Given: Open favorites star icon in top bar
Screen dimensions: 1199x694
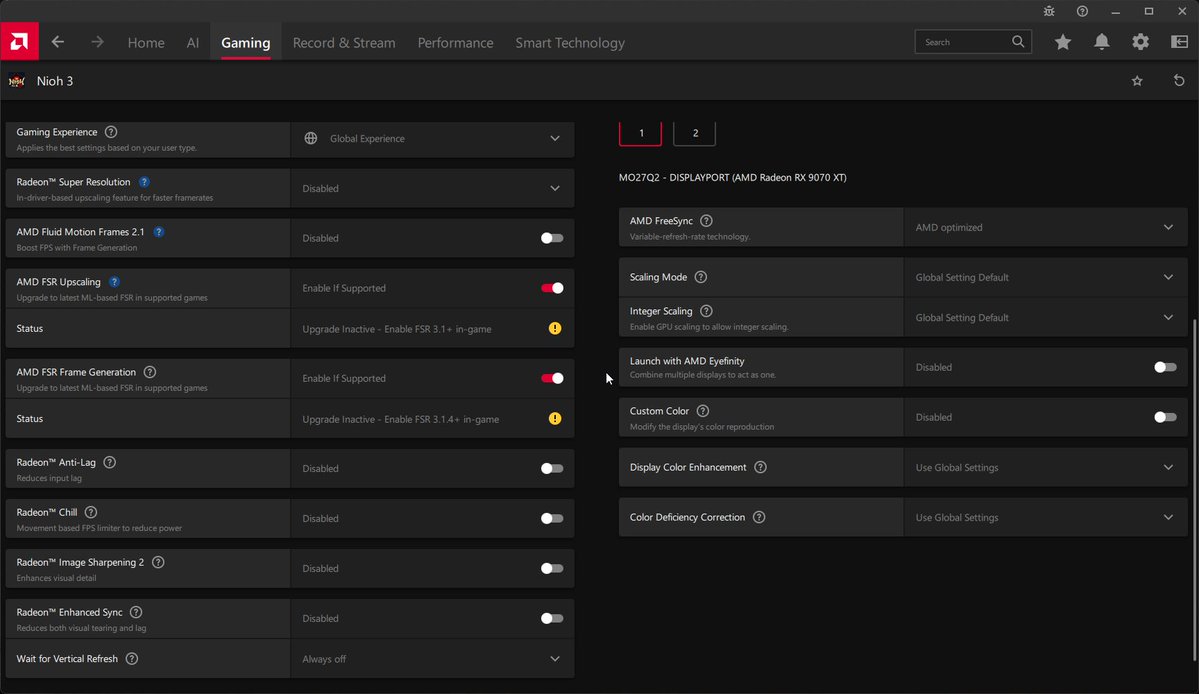Looking at the screenshot, I should pos(1063,42).
